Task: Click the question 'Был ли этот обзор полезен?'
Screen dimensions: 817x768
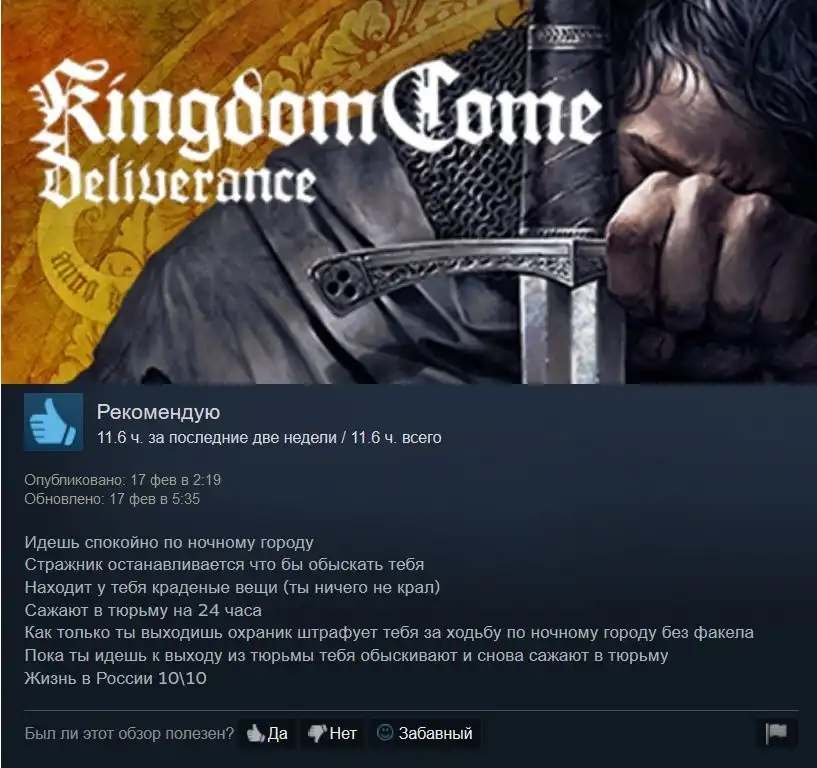Action: pos(129,734)
